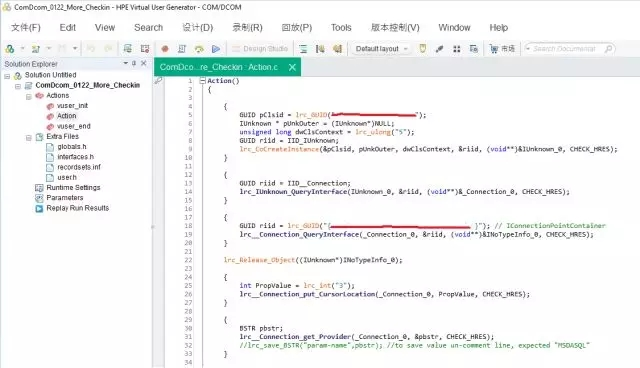Select the Action item in Solution Explorer
The image size is (640, 368).
click(67, 116)
